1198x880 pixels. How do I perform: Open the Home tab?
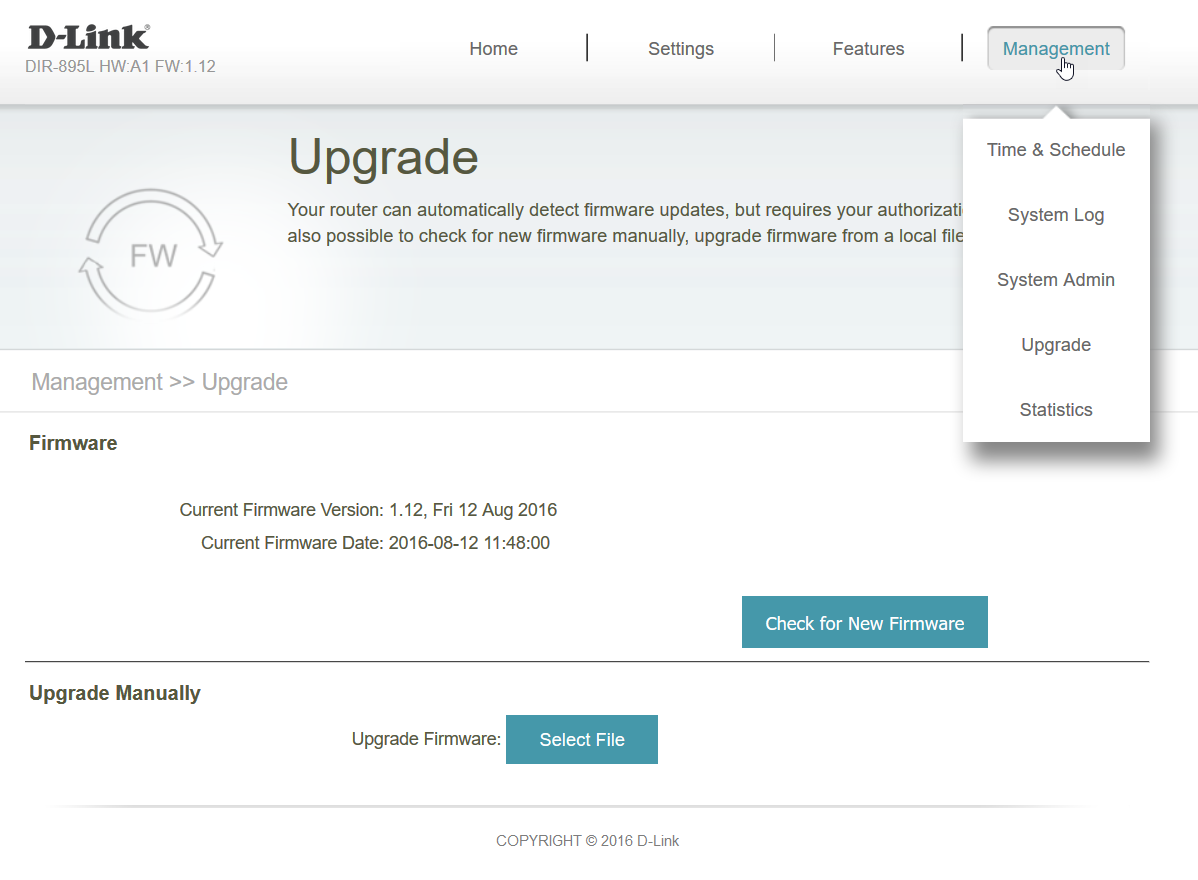tap(493, 49)
